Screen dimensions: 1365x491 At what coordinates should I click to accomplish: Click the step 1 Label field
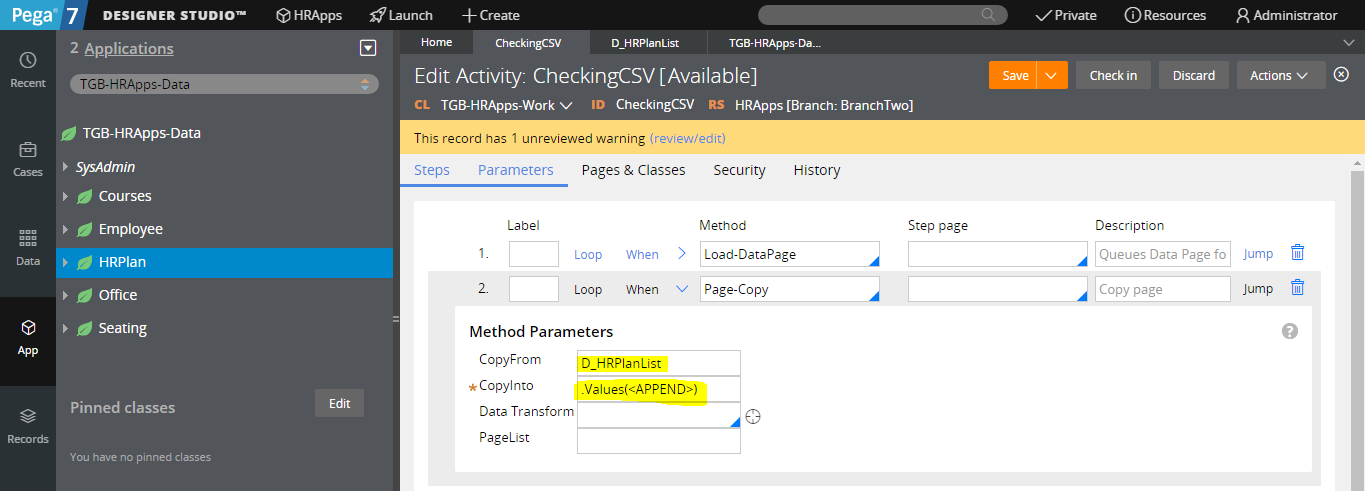(534, 254)
